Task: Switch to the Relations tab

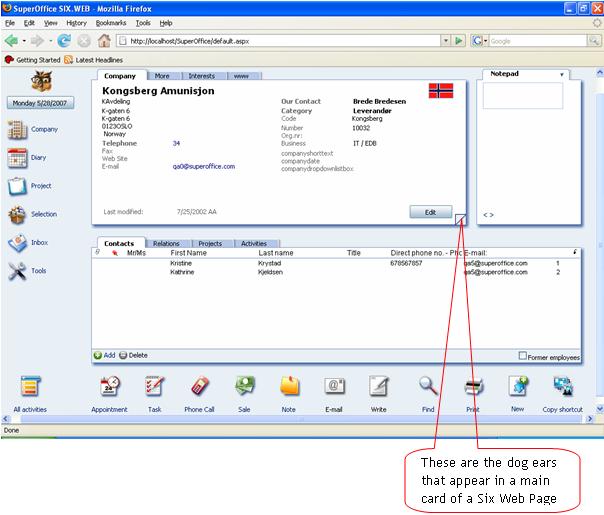Action: point(166,243)
